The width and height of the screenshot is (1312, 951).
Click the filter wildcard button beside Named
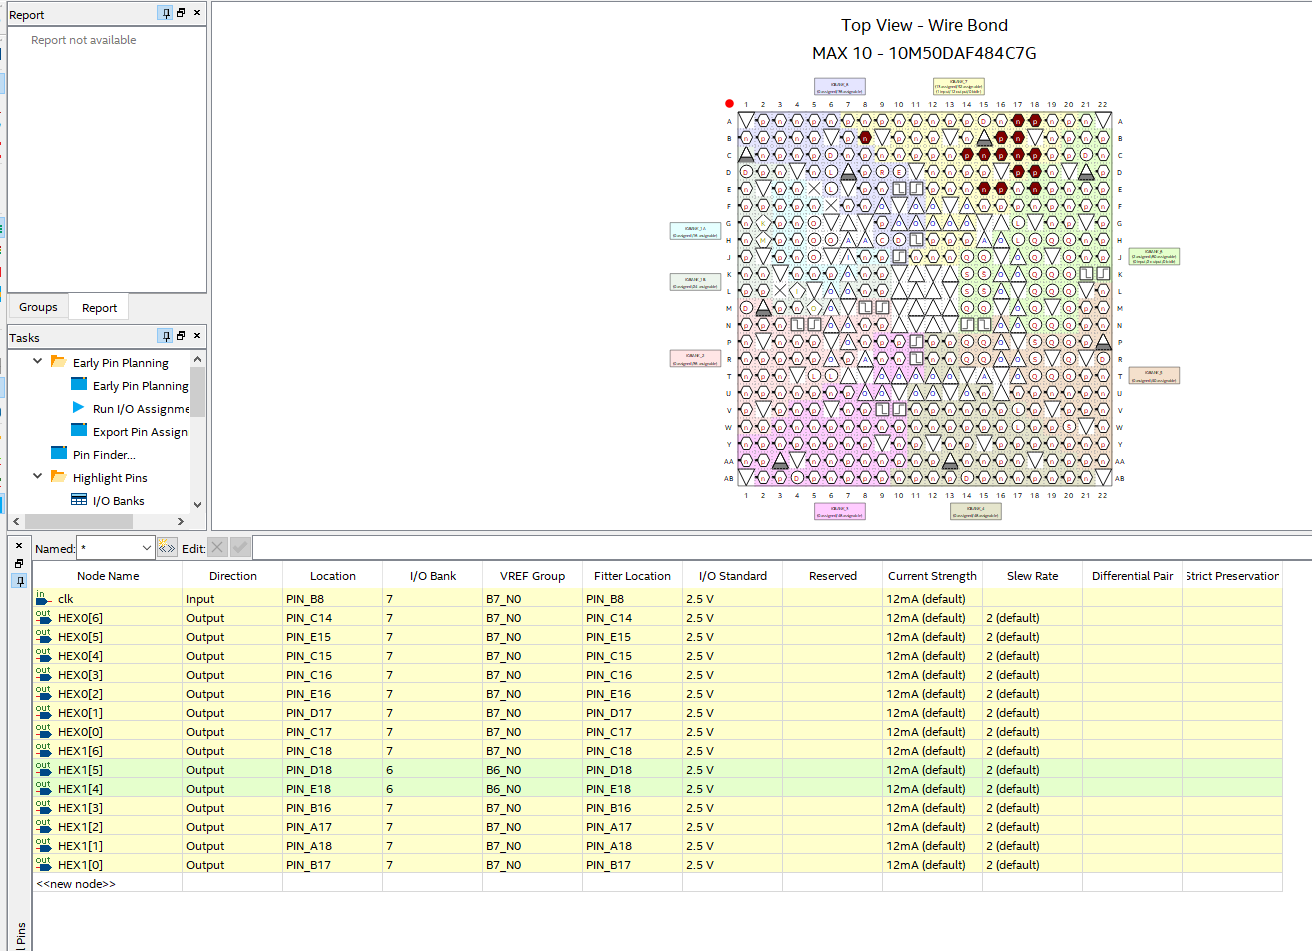click(x=166, y=548)
